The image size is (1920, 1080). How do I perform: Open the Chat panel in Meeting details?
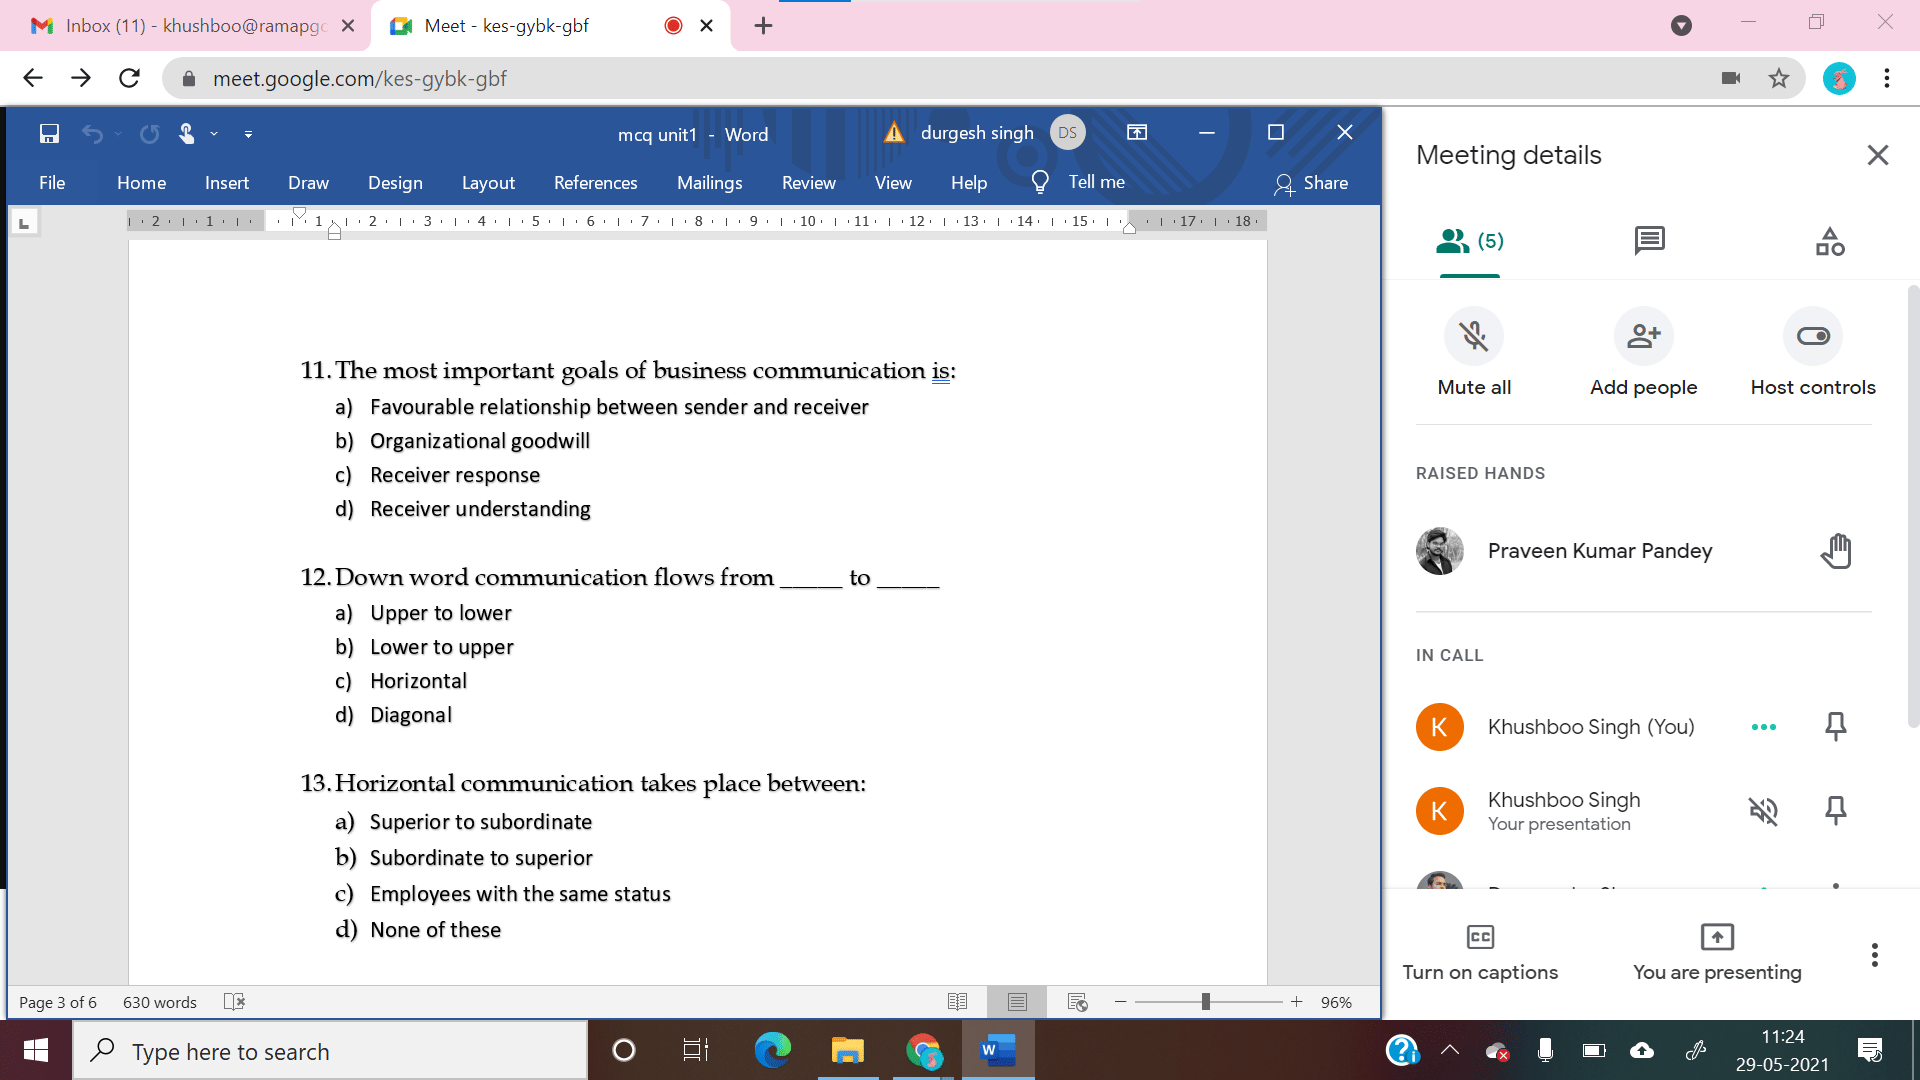click(1648, 241)
